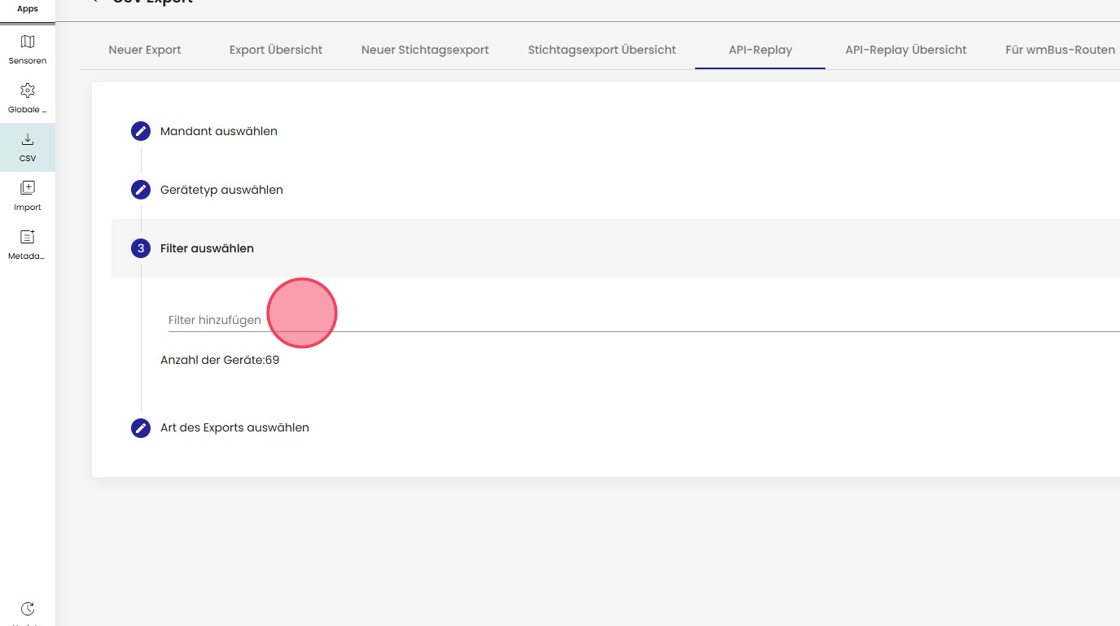
Task: Switch to Neuer Stichtagsexport tab
Action: pos(425,50)
